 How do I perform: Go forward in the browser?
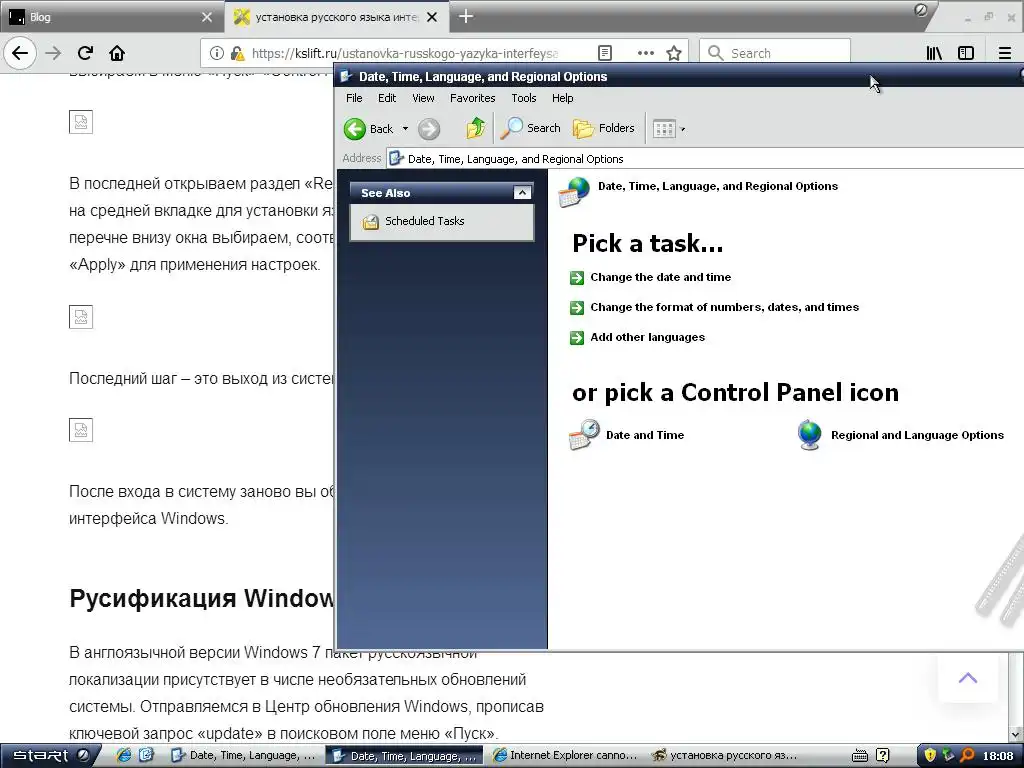click(53, 53)
